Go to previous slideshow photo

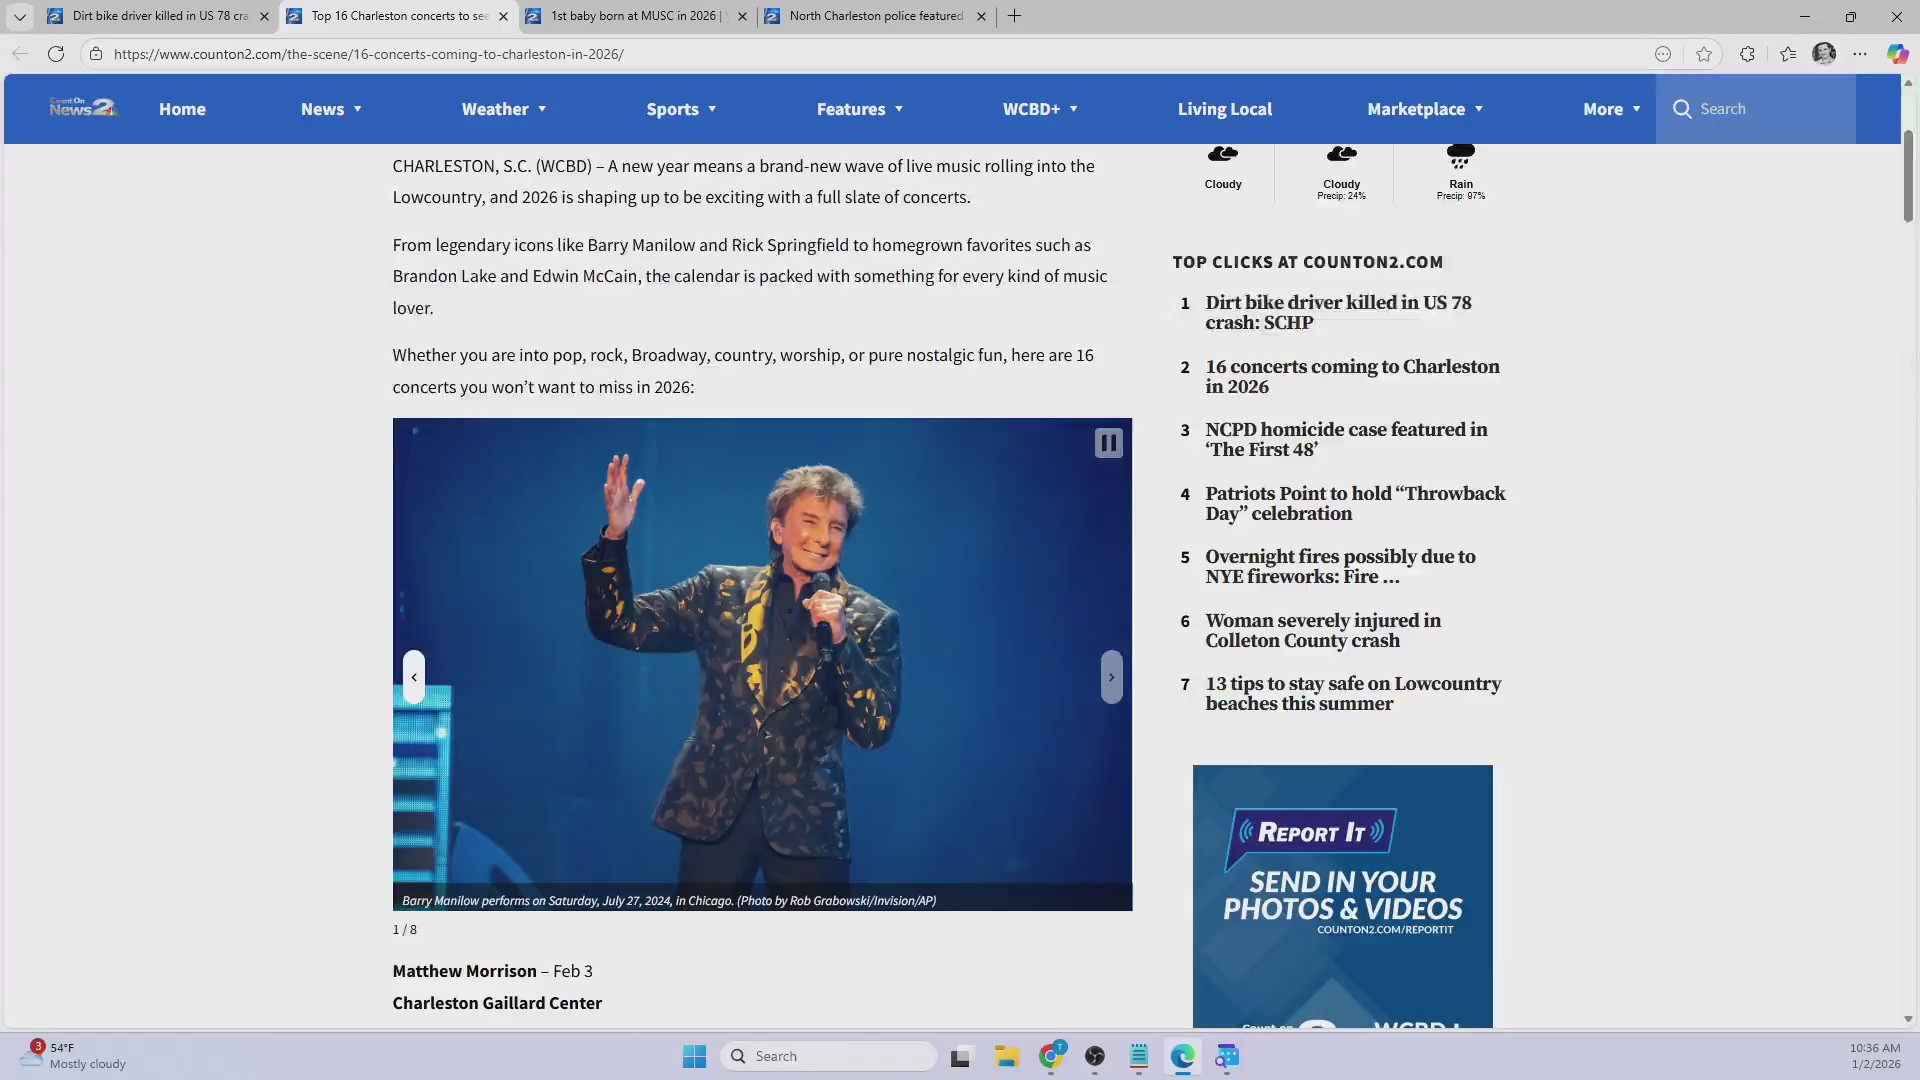click(414, 677)
